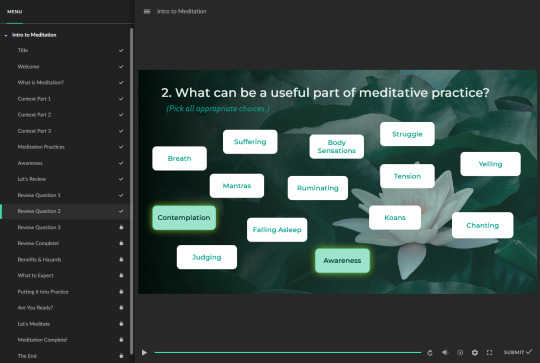
Task: Select the Body Sensations choice
Action: [336, 146]
